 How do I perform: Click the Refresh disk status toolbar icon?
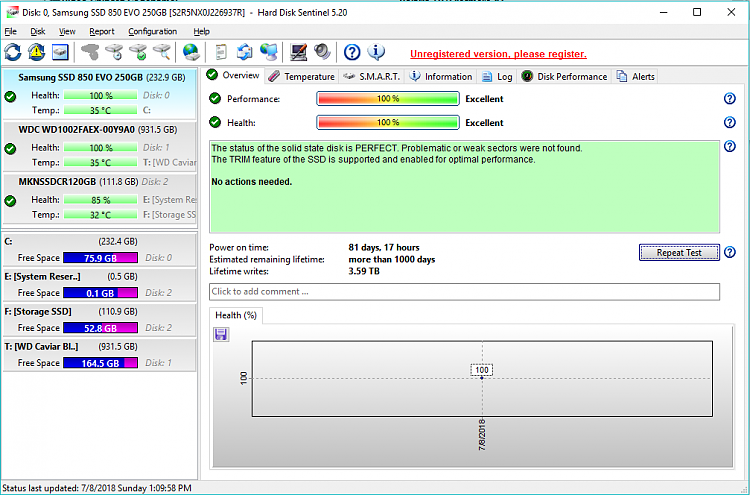tap(13, 52)
